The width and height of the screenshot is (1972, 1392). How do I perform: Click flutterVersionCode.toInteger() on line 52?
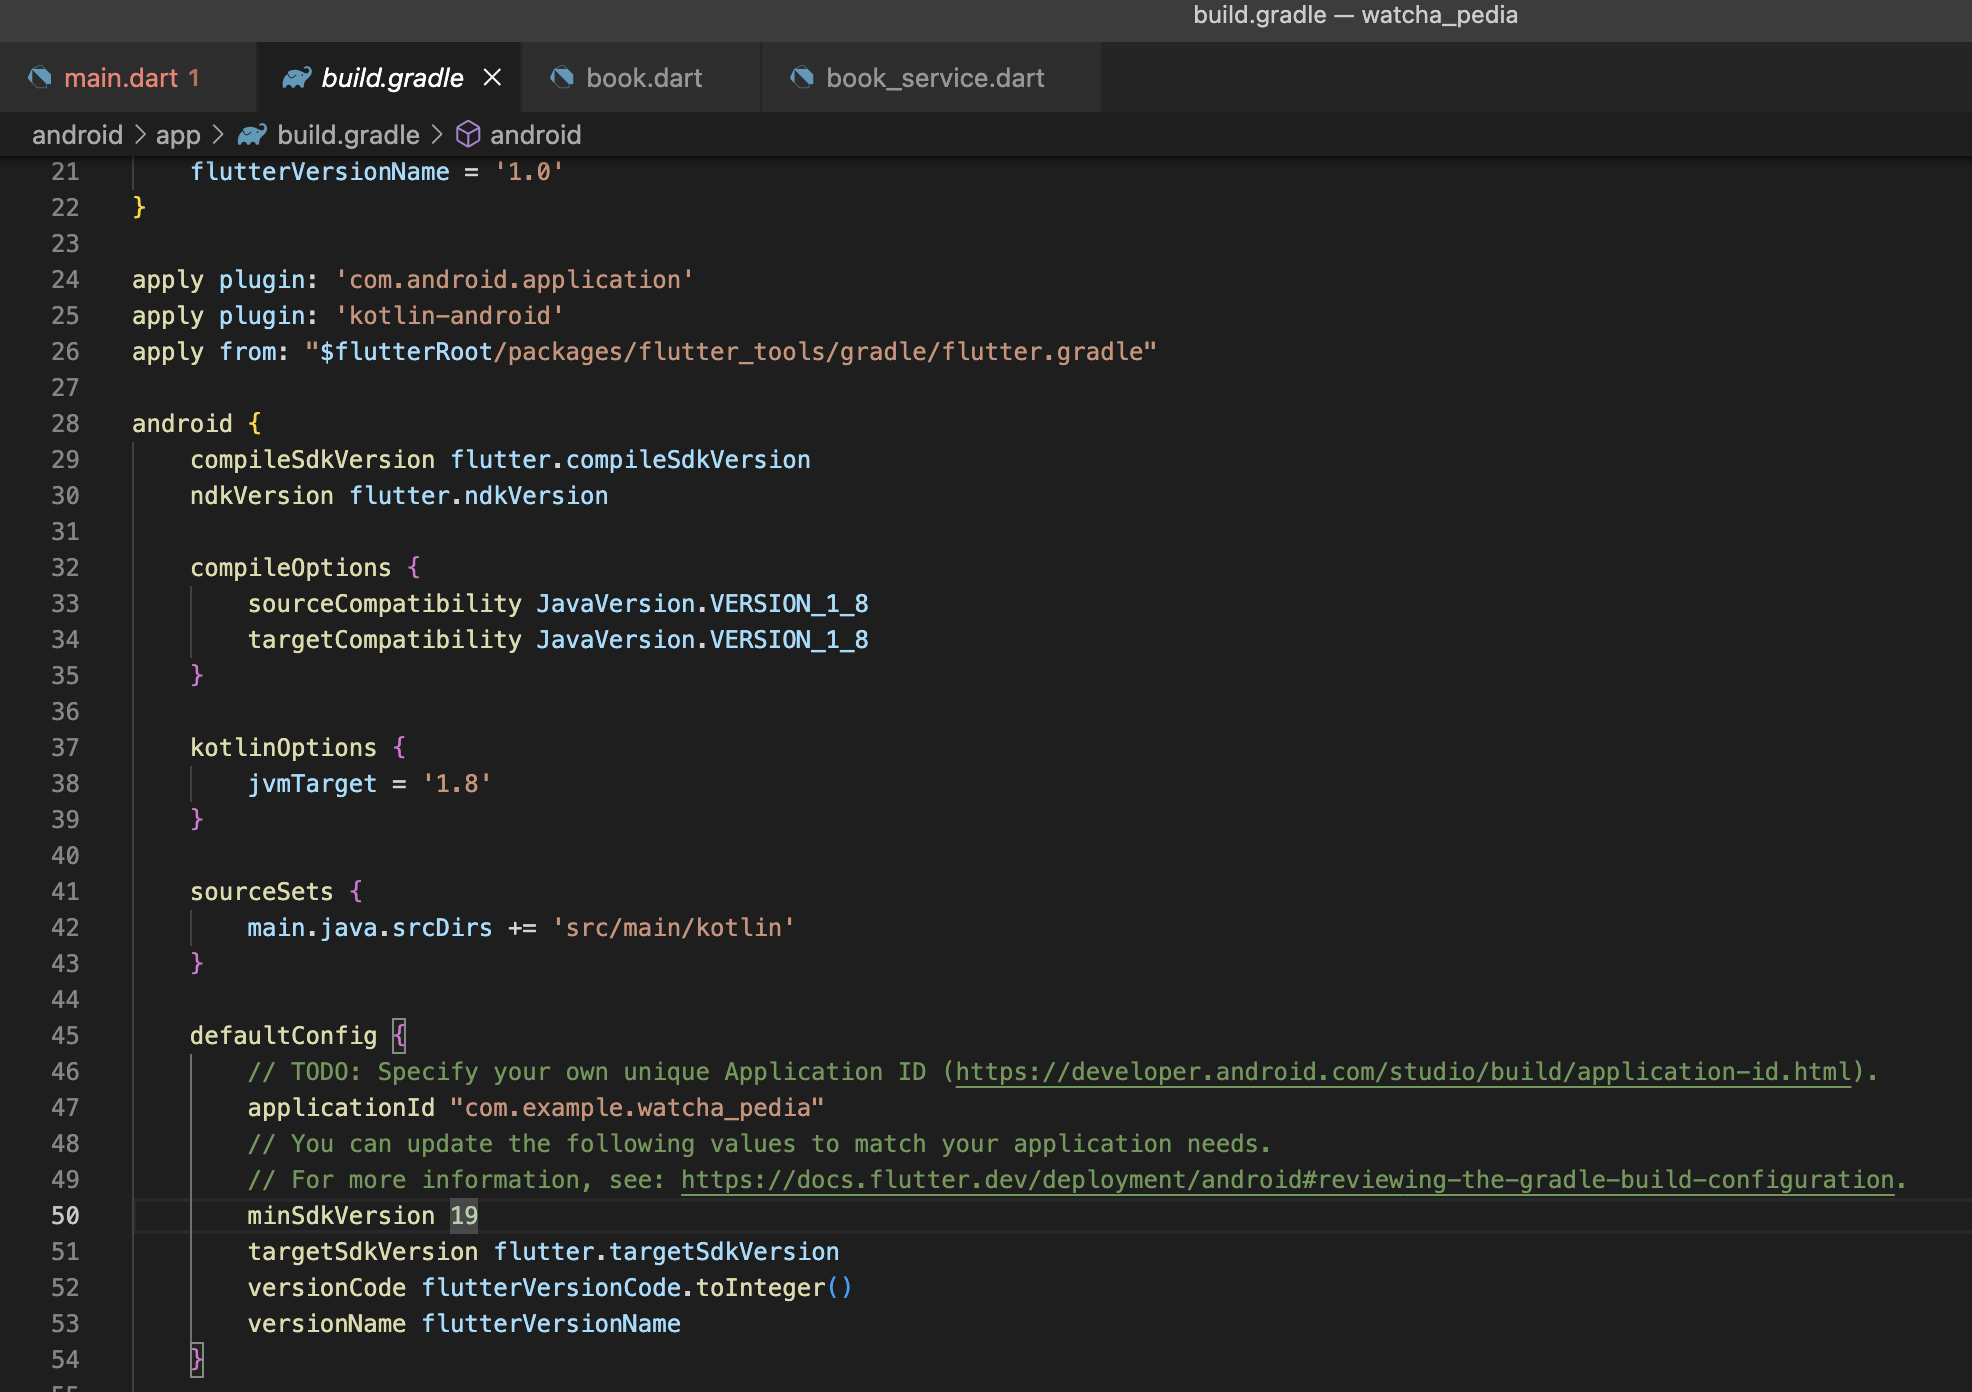pyautogui.click(x=636, y=1288)
